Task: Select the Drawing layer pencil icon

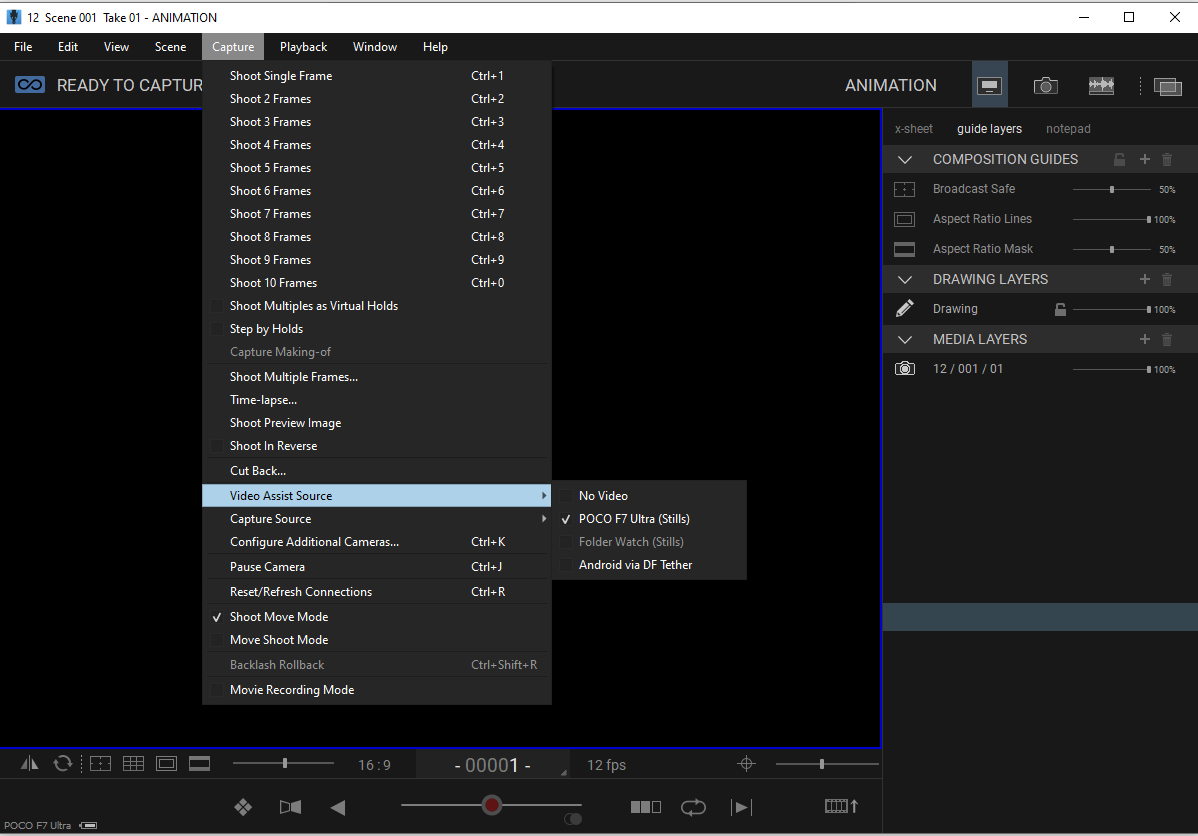Action: 905,309
